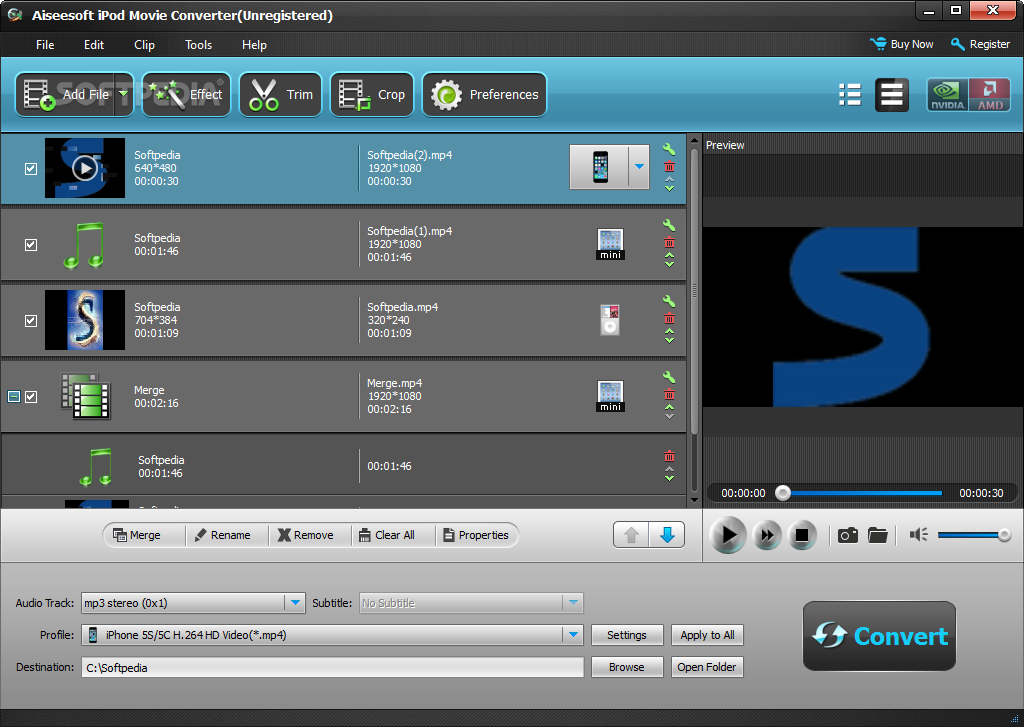Screen dimensions: 1024x727
Task: Click the profile Settings button
Action: coord(627,635)
